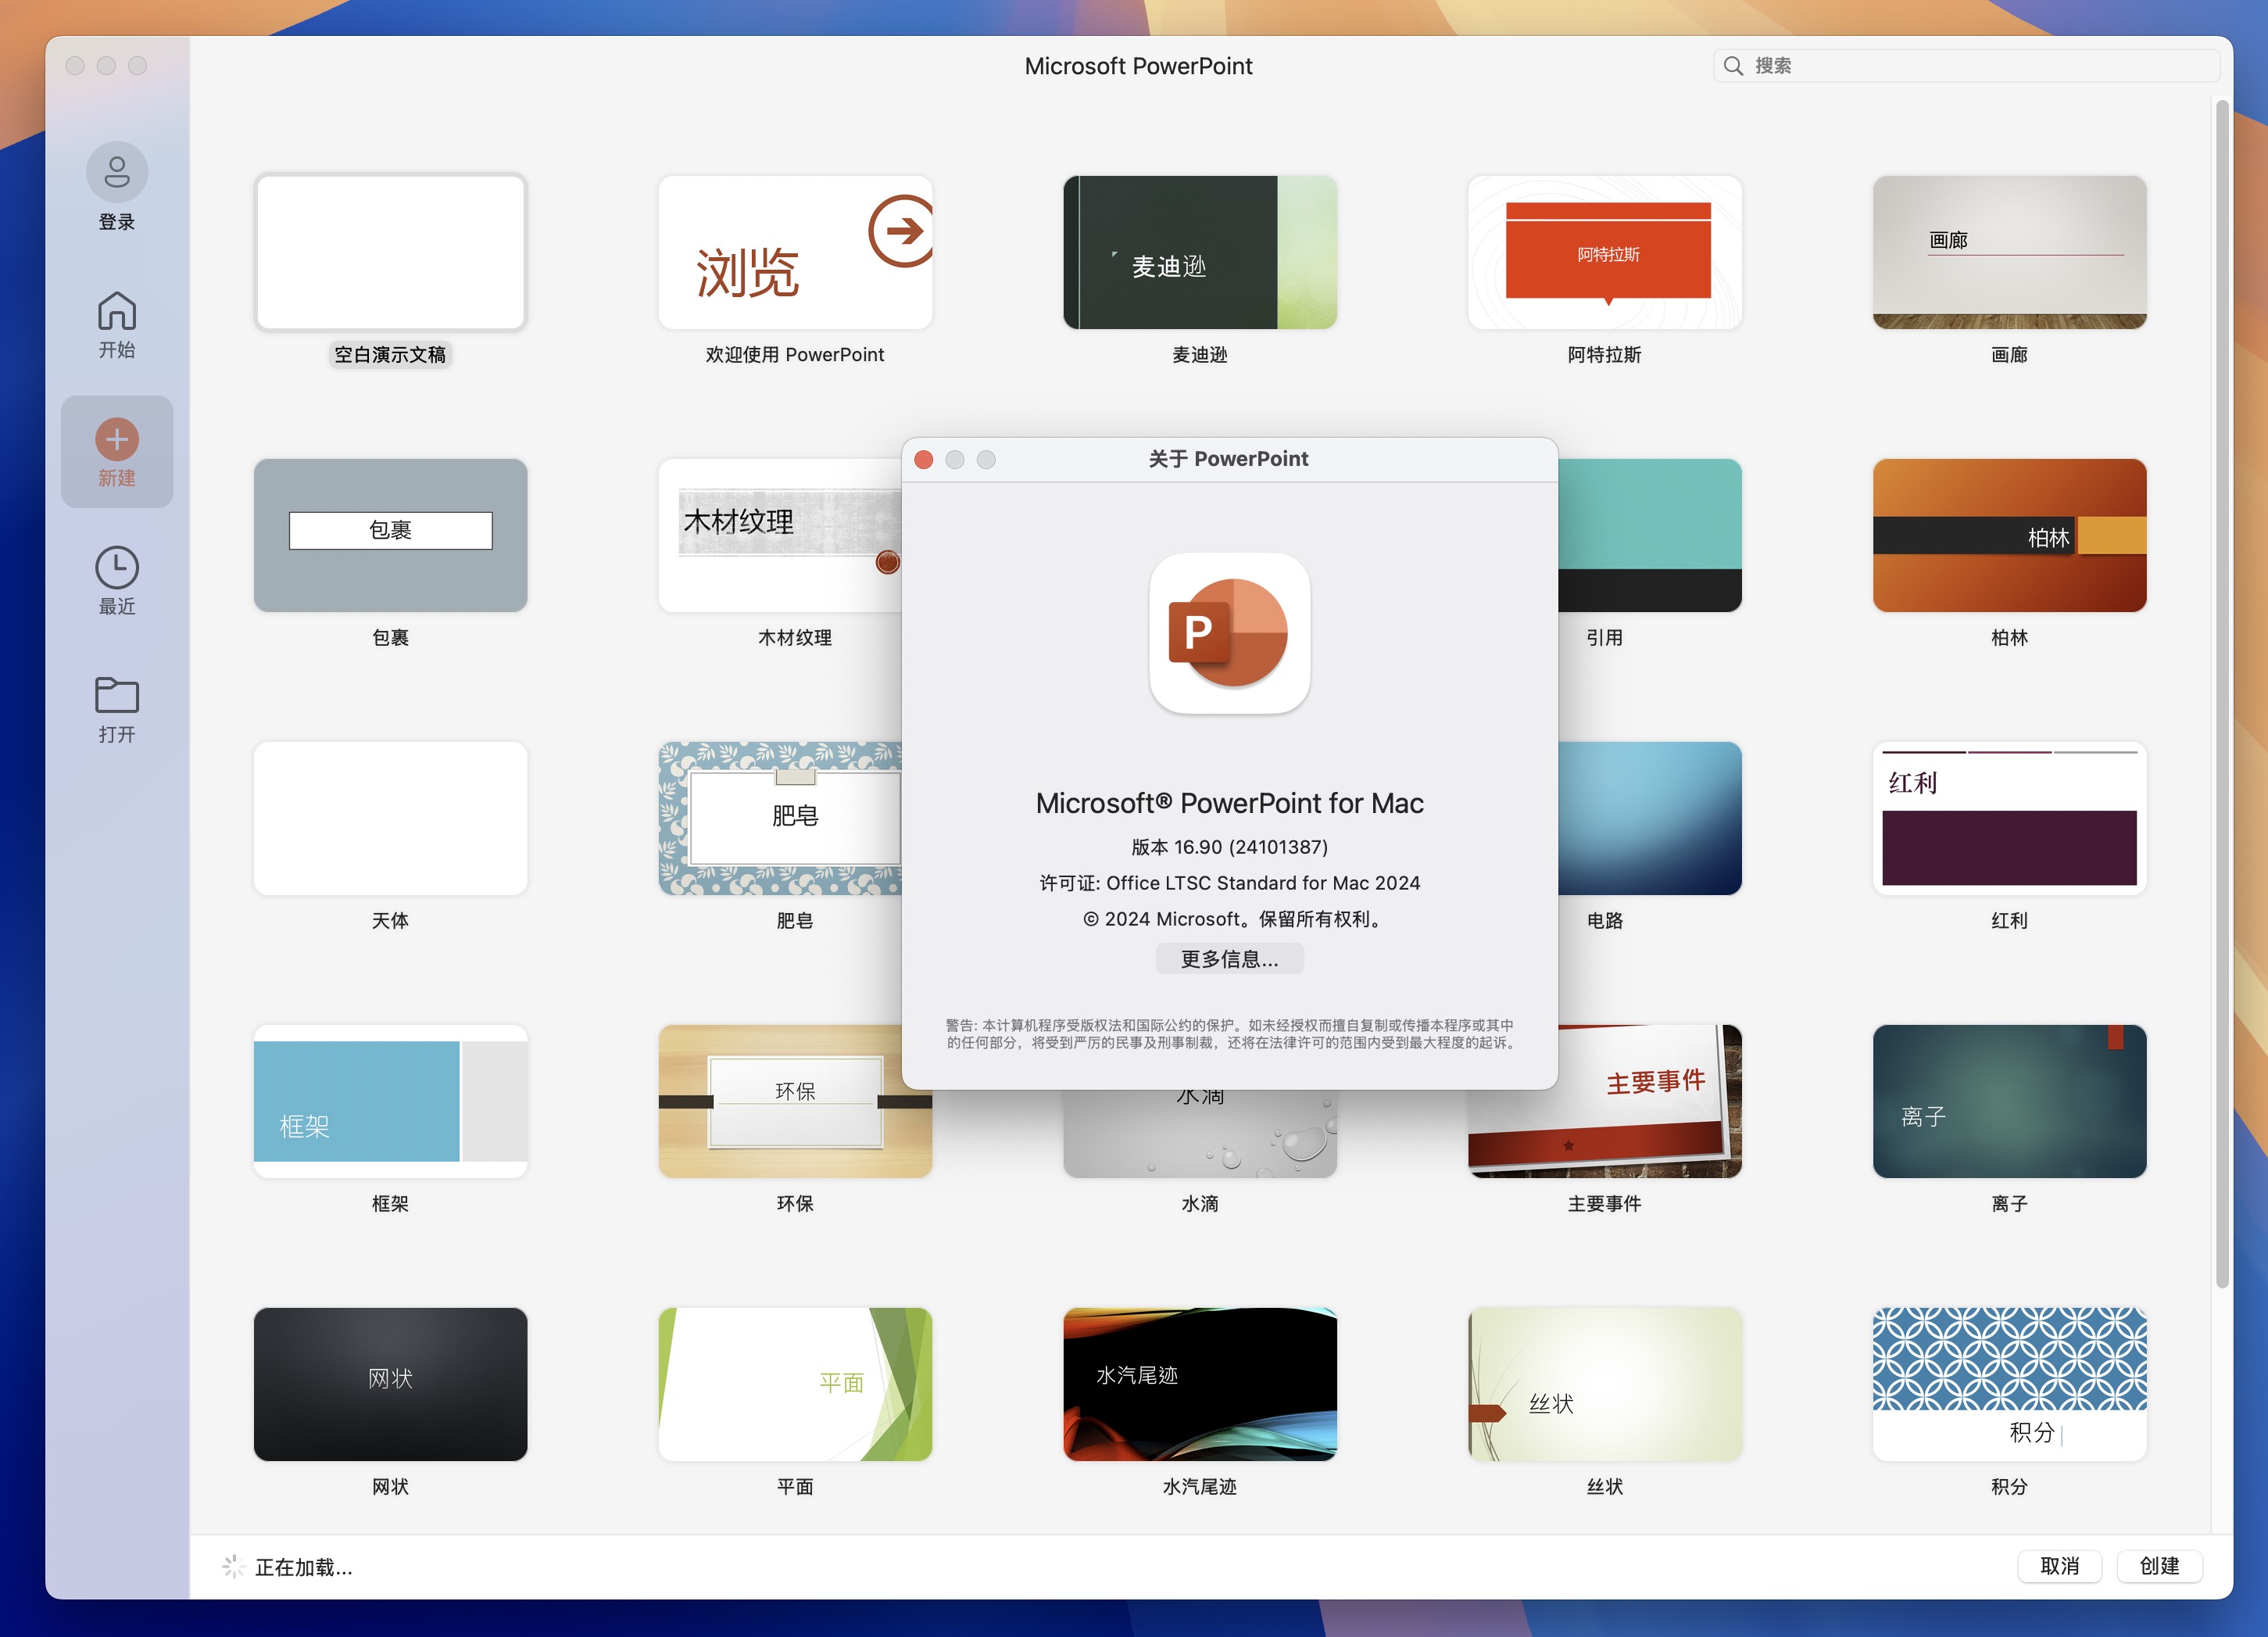Click the 更多信息... button
Image resolution: width=2268 pixels, height=1637 pixels.
coord(1229,959)
